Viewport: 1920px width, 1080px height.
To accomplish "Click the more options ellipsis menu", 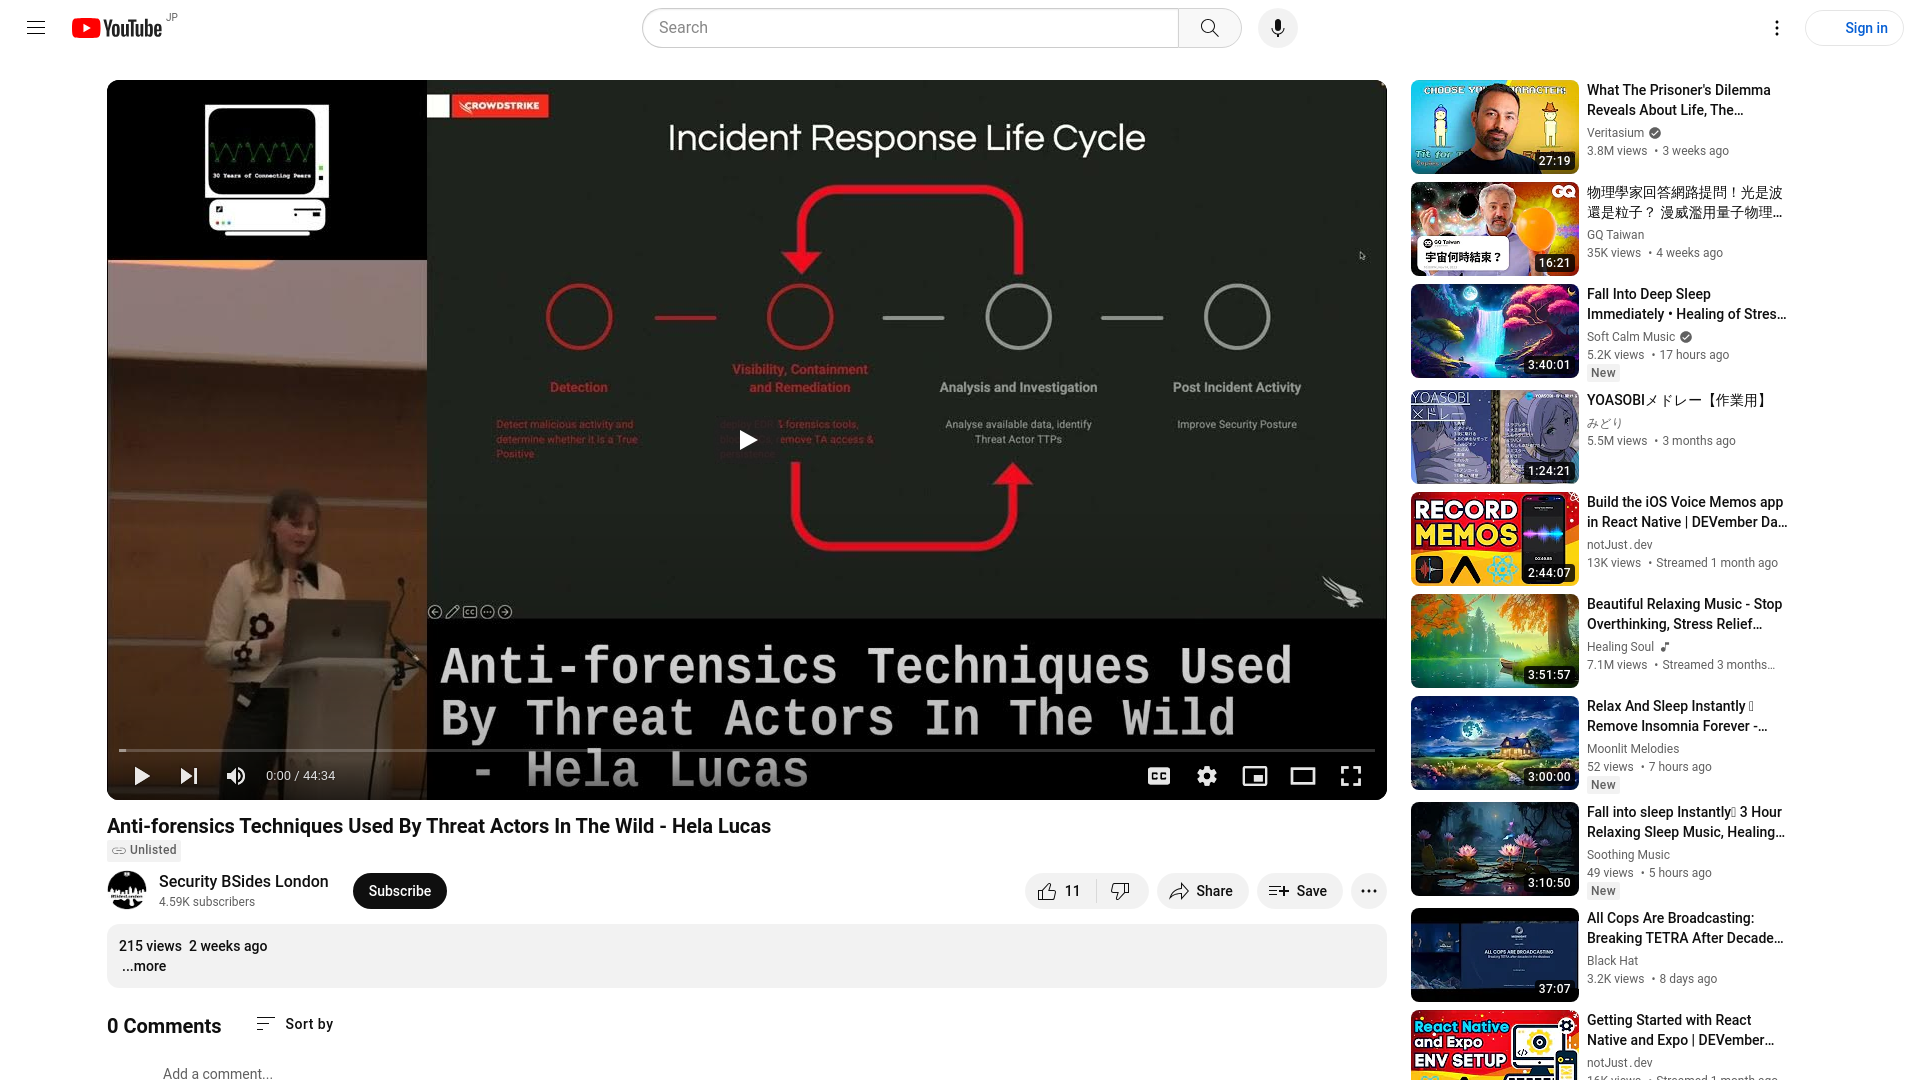I will click(x=1369, y=890).
